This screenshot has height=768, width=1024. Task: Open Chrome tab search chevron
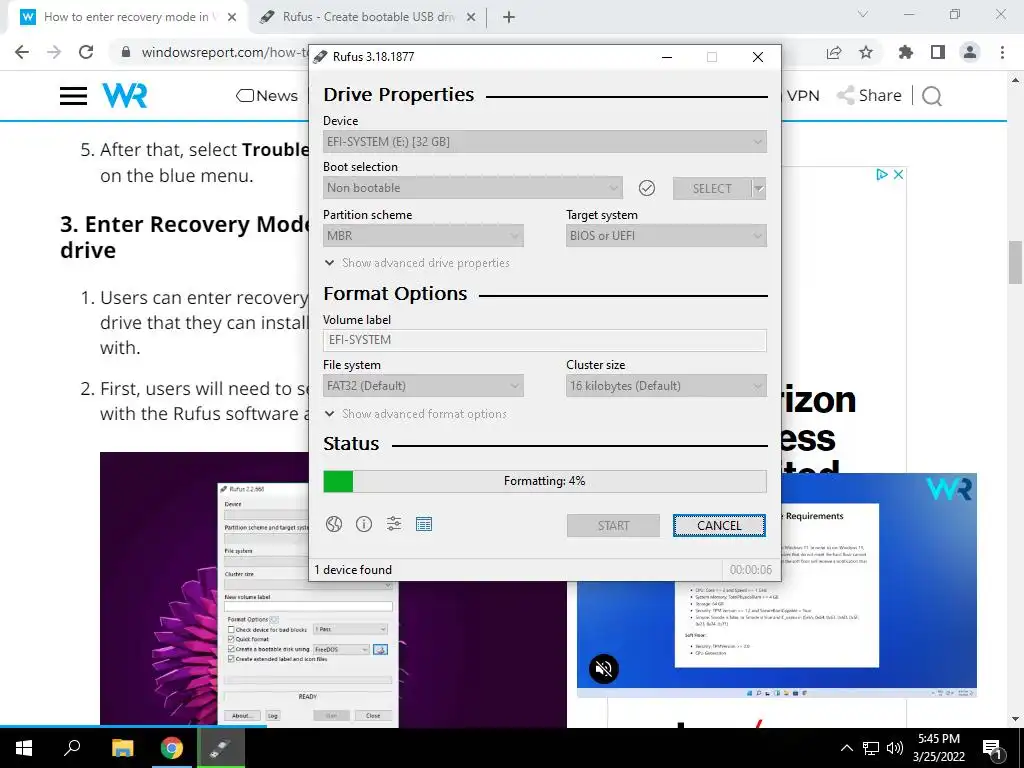click(863, 14)
